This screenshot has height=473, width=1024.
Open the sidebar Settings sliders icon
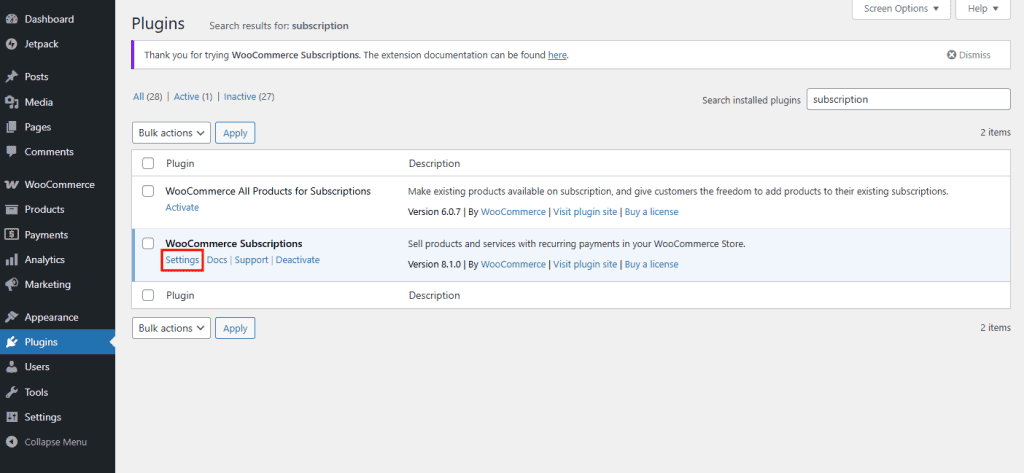11,417
